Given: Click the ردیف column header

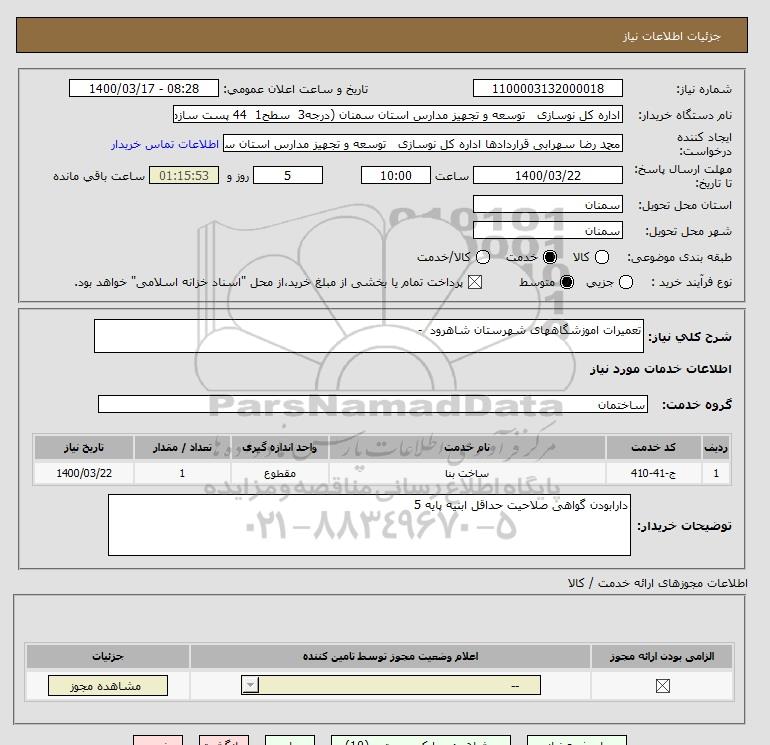Looking at the screenshot, I should (x=716, y=447).
